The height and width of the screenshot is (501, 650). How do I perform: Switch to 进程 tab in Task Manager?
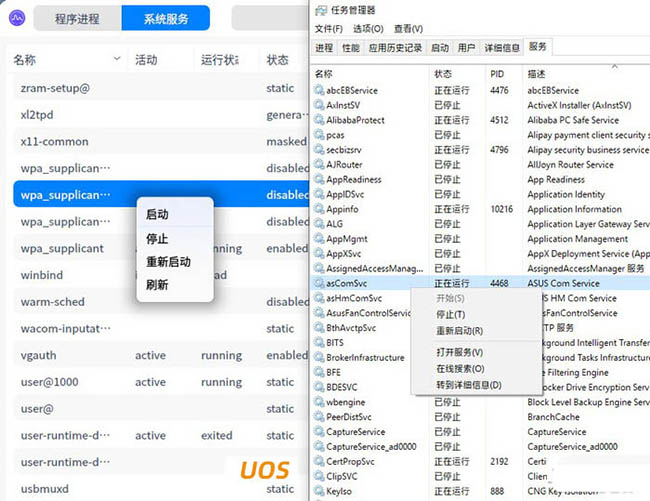coord(324,48)
